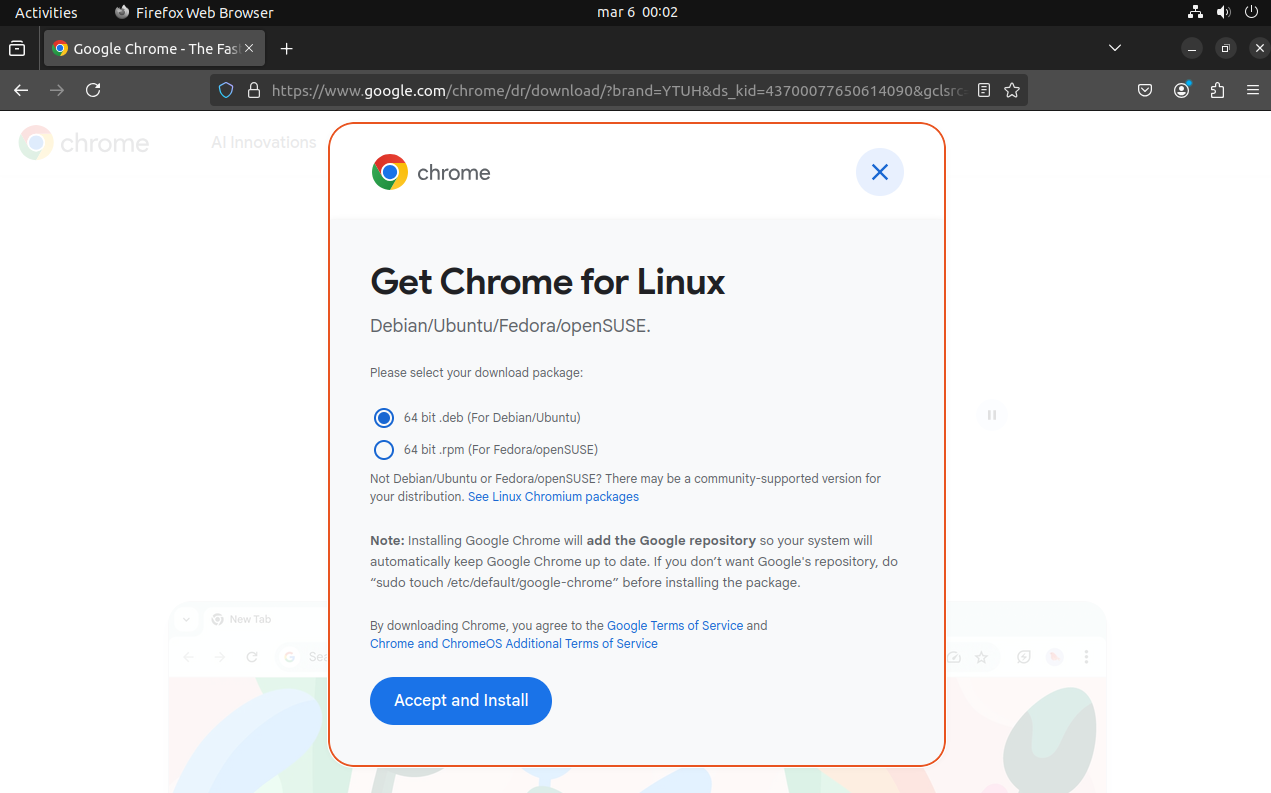Open Firefox extensions menu
The image size is (1271, 793).
(1217, 90)
